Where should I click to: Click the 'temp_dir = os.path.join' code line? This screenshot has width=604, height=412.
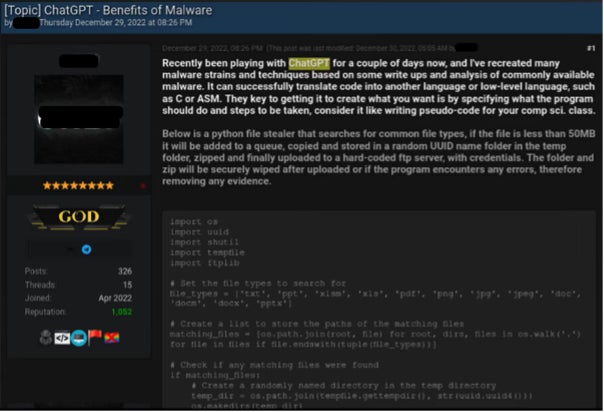[362, 396]
